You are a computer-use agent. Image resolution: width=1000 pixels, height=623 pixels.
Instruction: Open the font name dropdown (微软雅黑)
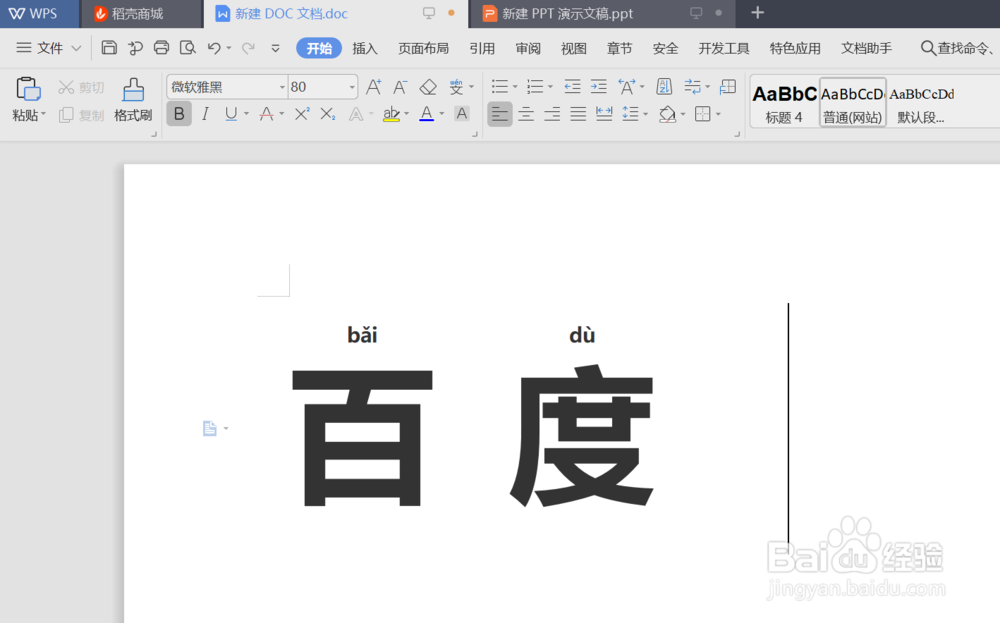[282, 87]
